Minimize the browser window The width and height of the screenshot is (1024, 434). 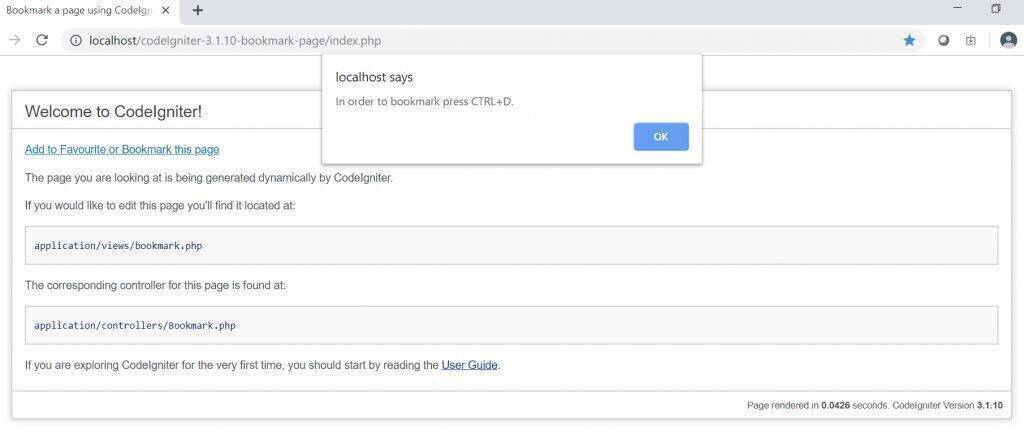pyautogui.click(x=958, y=8)
